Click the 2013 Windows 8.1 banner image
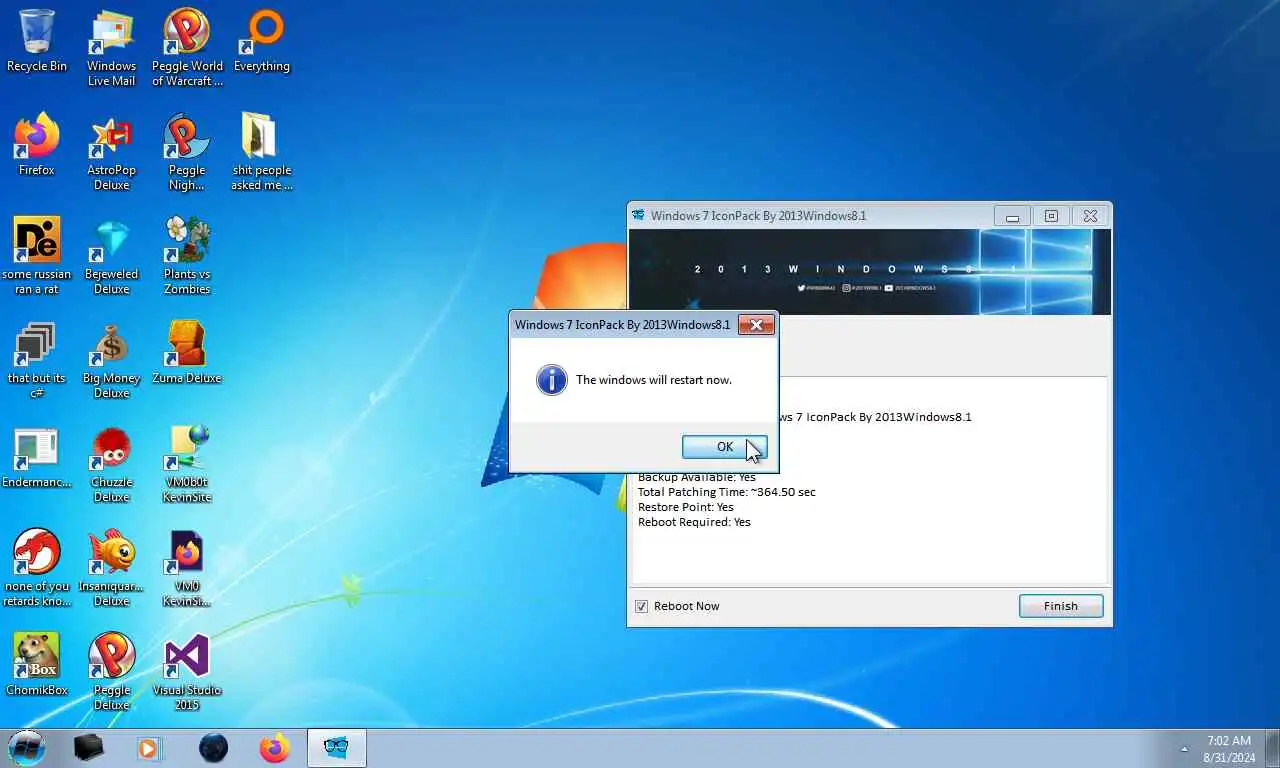Image resolution: width=1280 pixels, height=768 pixels. 869,272
